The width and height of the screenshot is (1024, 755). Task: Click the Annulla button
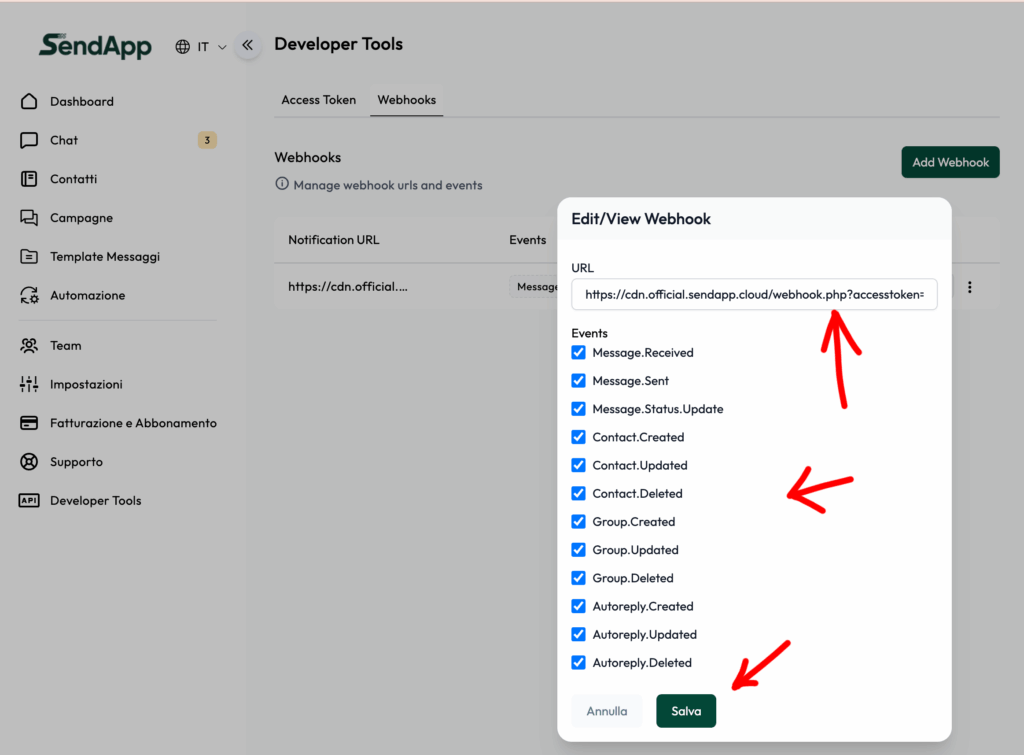(607, 711)
